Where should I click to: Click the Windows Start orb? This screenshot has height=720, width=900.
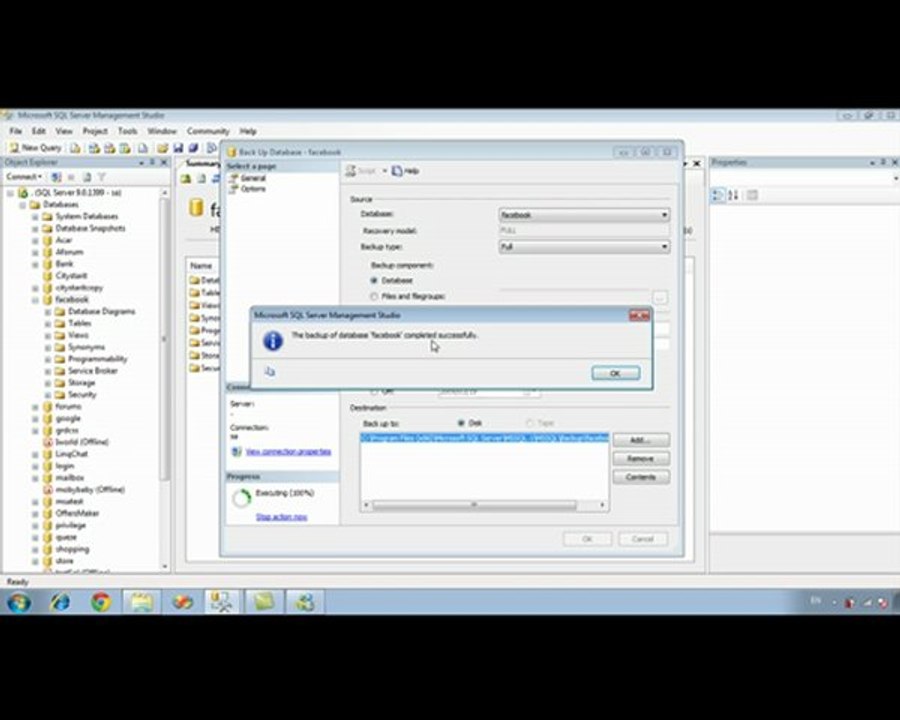(19, 602)
